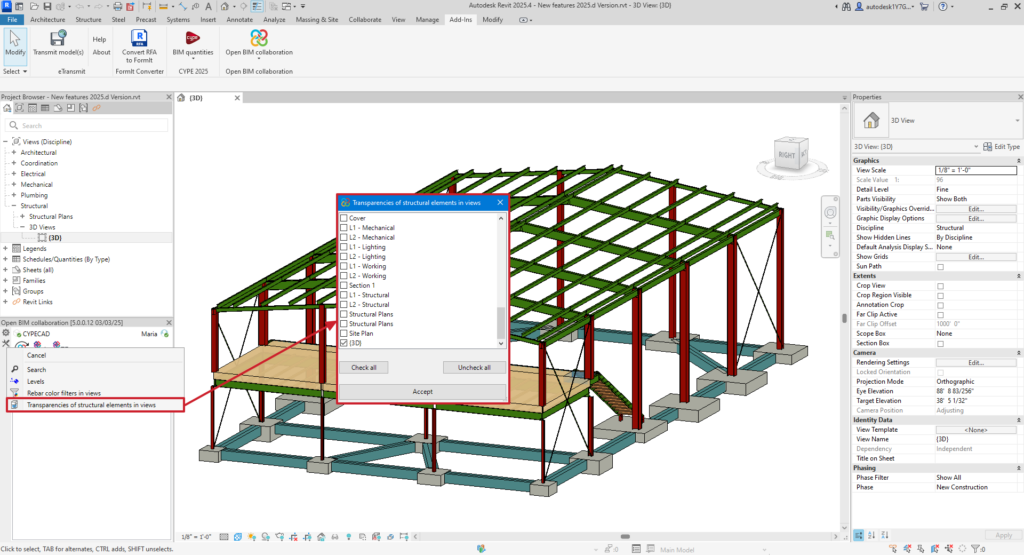
Task: Check the Cover checkbox
Action: (x=344, y=218)
